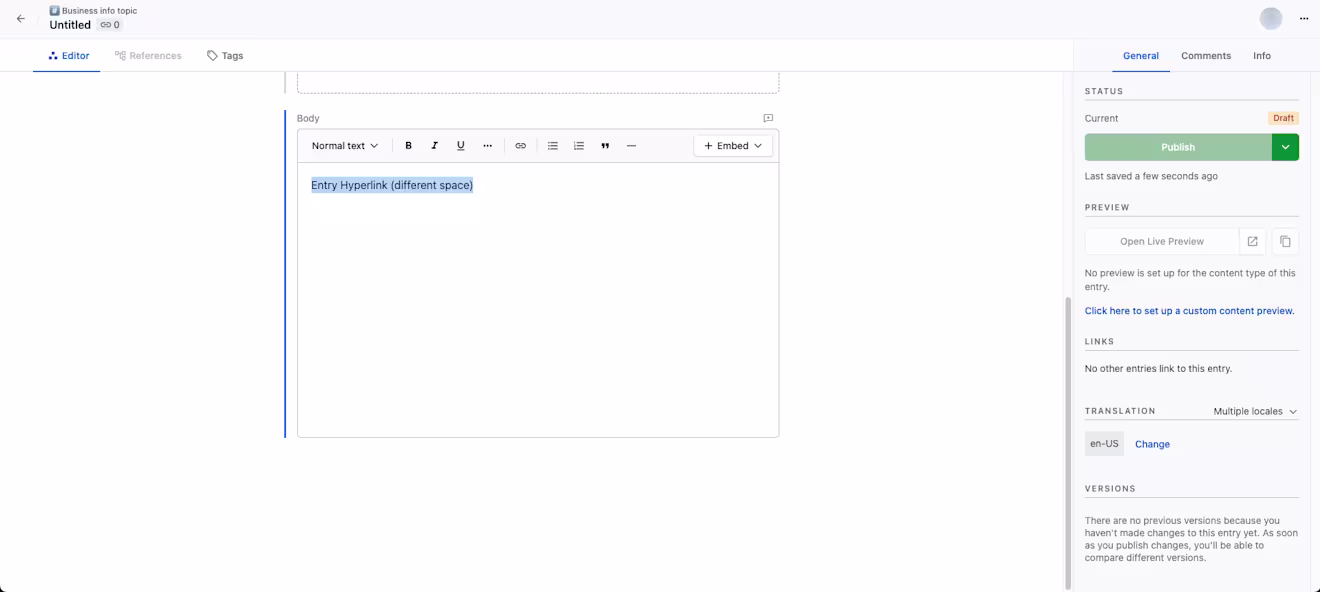Image resolution: width=1320 pixels, height=592 pixels.
Task: Open more text formatting options
Action: [487, 146]
